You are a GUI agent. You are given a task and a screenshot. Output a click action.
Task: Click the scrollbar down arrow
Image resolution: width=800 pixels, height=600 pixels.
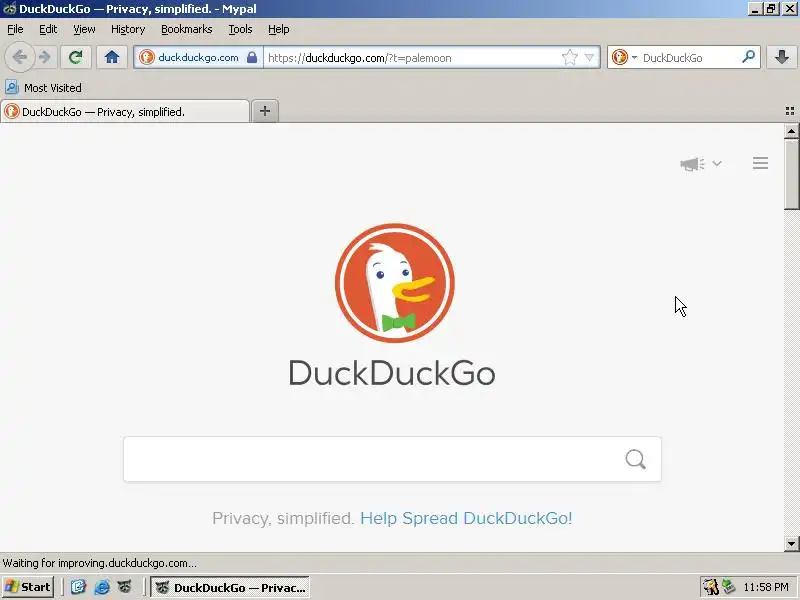pos(791,544)
